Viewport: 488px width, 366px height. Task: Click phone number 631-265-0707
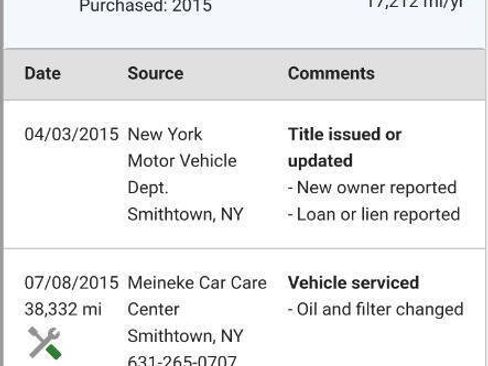click(182, 360)
